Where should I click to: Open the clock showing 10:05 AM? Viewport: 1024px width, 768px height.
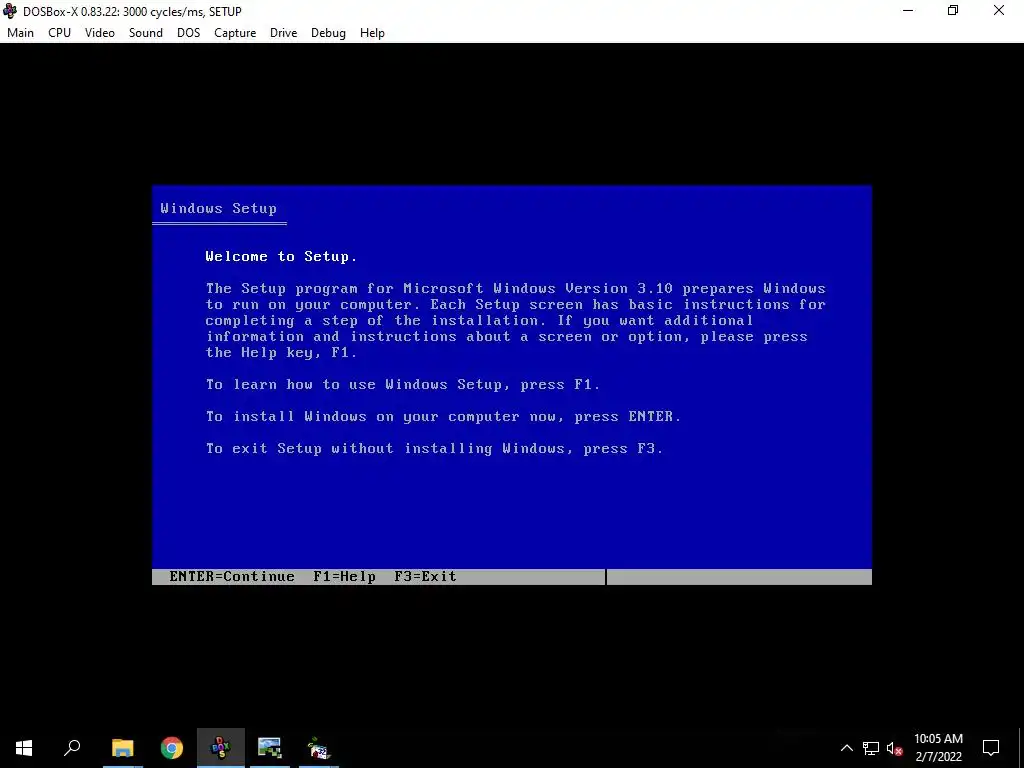pyautogui.click(x=938, y=748)
